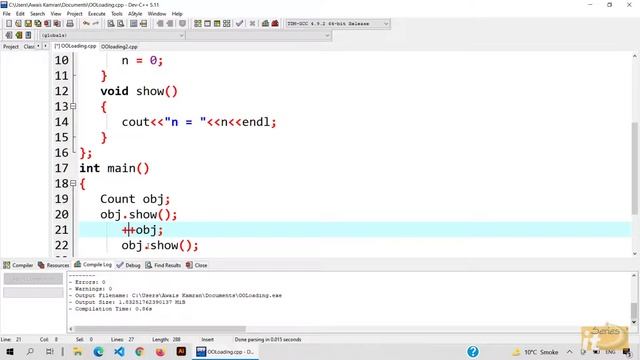Open Microsoft Edge from the taskbar
640x360 pixels.
coord(98,351)
